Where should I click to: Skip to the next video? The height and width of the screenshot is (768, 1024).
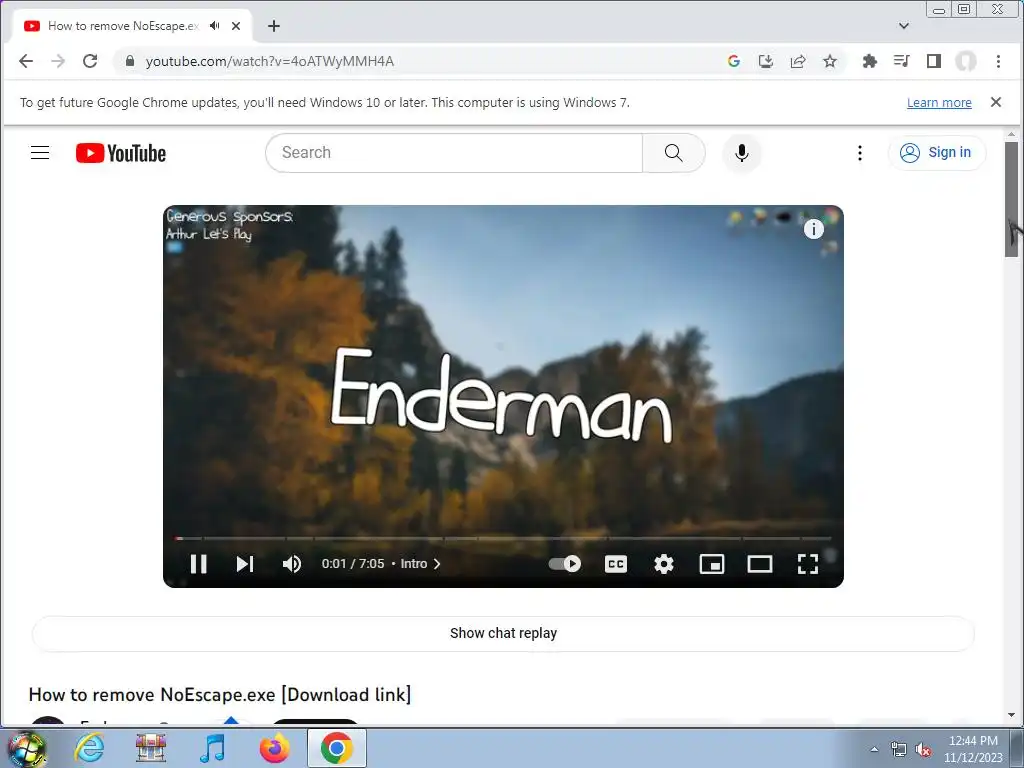(245, 564)
